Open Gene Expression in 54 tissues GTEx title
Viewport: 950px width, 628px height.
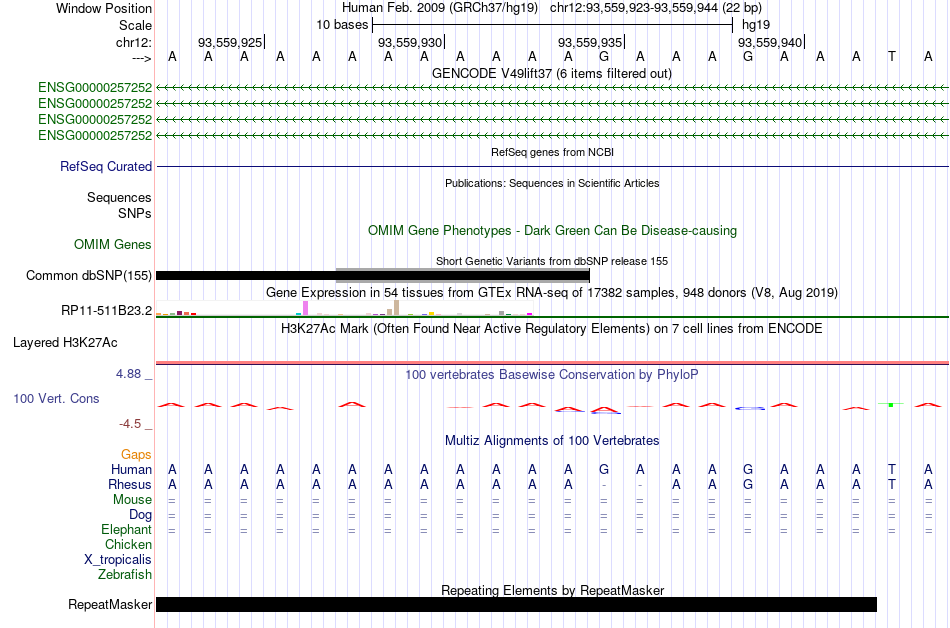tap(551, 293)
